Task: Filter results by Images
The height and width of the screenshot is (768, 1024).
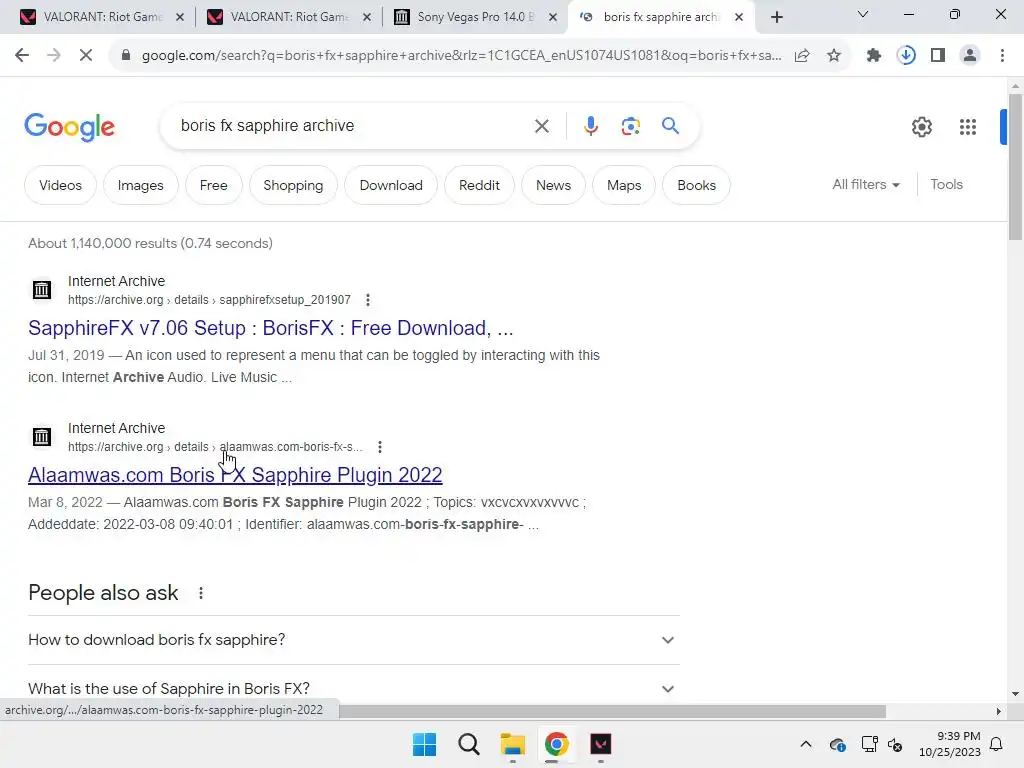Action: pos(140,185)
